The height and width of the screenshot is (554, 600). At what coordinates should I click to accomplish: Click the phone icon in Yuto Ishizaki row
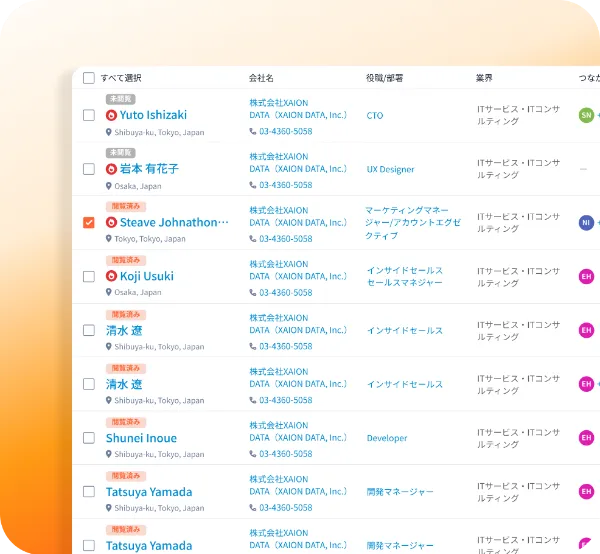[253, 131]
